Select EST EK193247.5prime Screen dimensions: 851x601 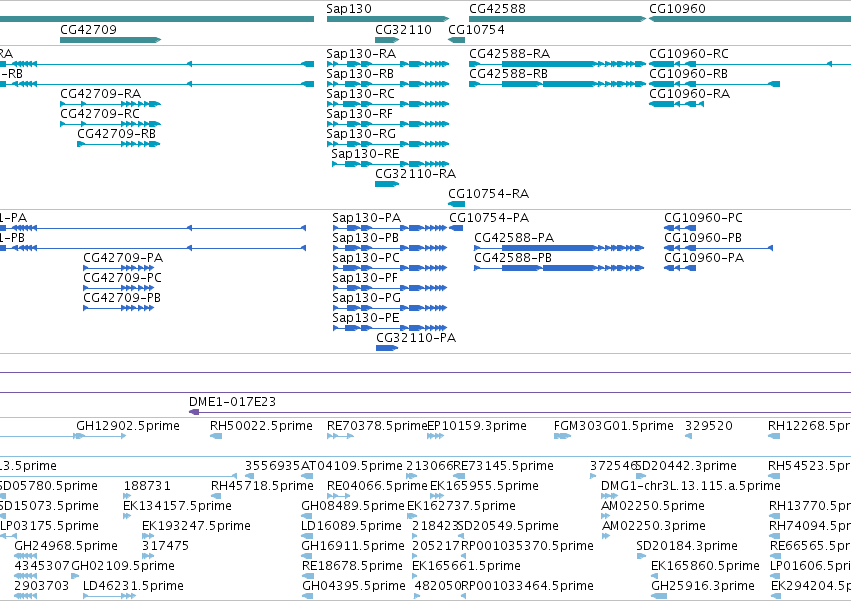pos(196,526)
